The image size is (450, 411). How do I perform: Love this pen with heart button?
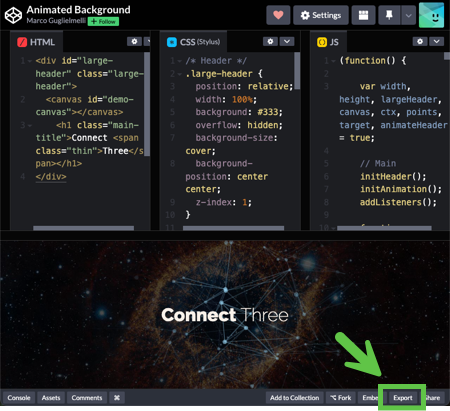click(x=278, y=15)
